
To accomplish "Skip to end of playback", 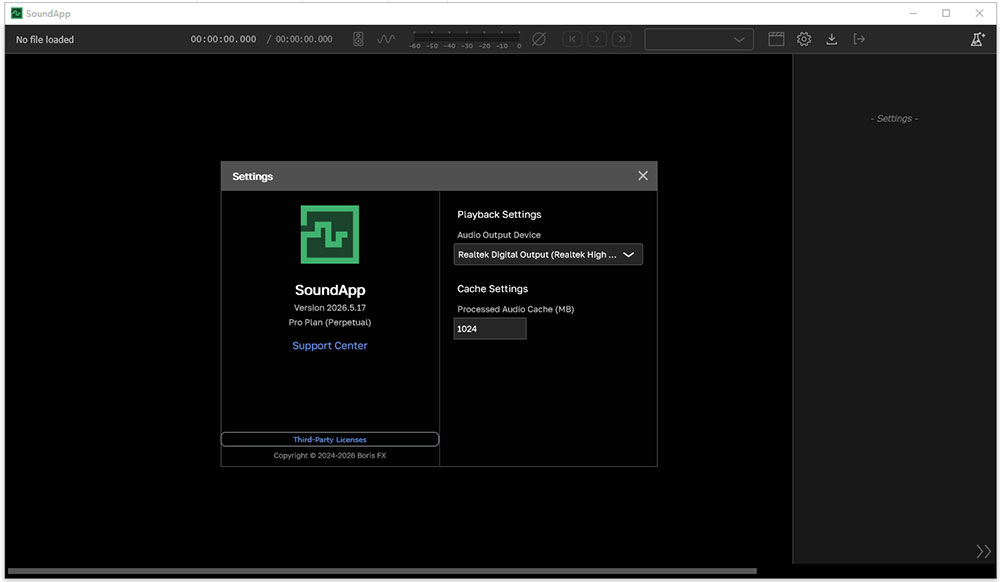I will pyautogui.click(x=622, y=39).
